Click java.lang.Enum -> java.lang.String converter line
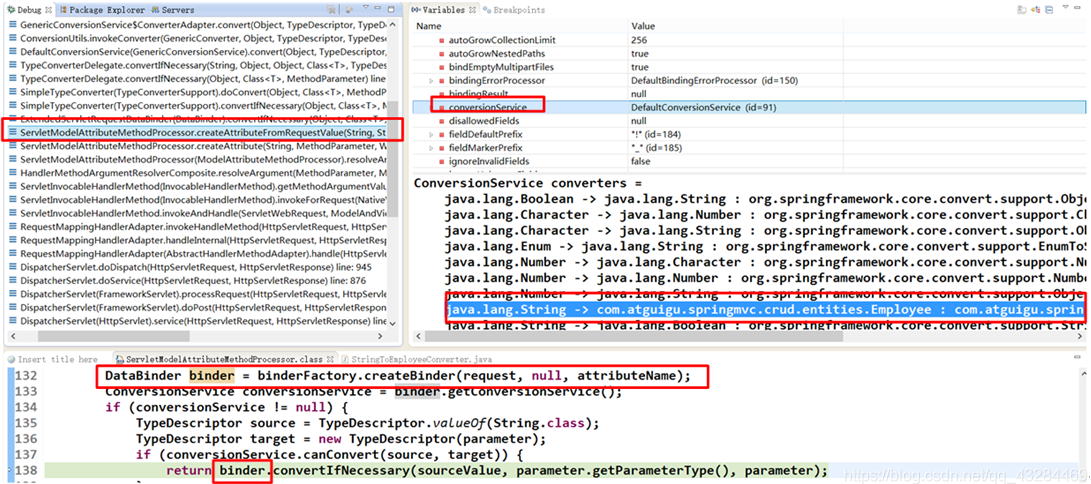Viewport: 1091px width, 484px height. click(764, 246)
